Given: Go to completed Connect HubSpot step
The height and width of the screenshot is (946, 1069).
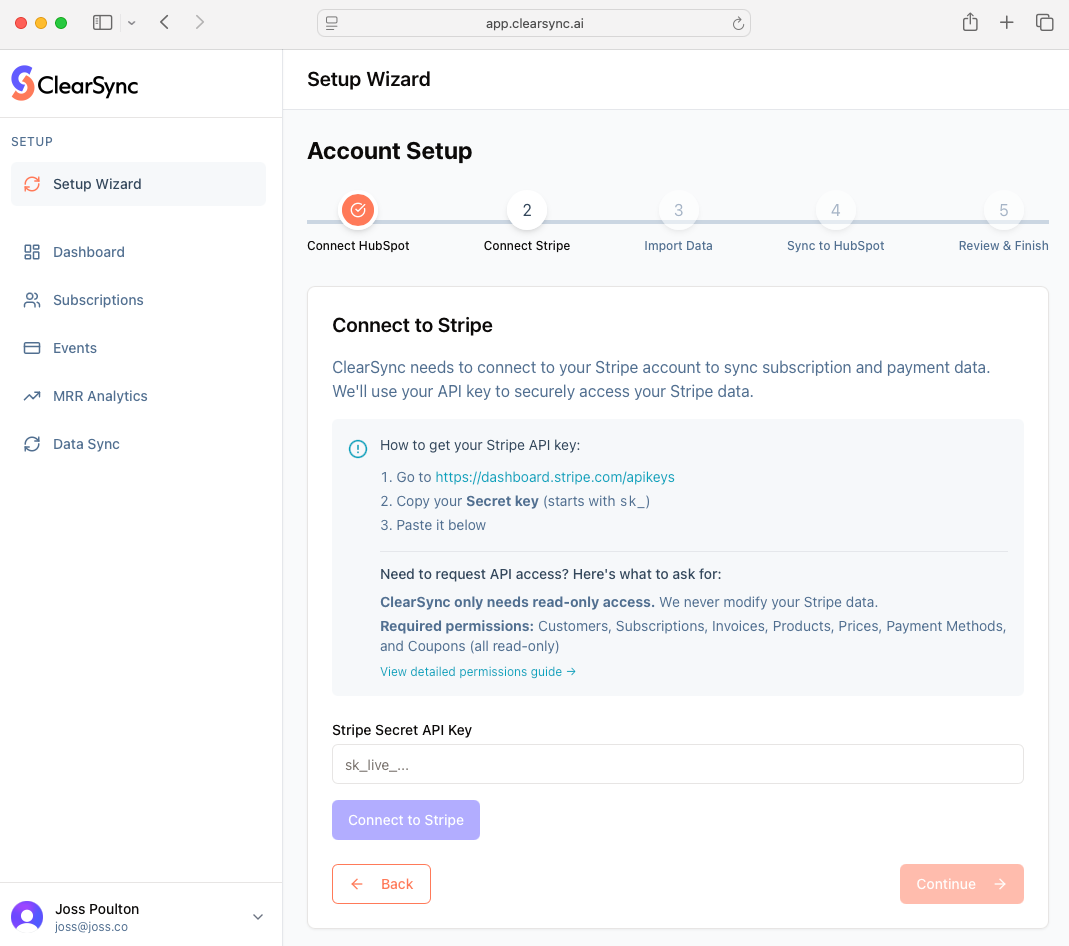Looking at the screenshot, I should (358, 210).
